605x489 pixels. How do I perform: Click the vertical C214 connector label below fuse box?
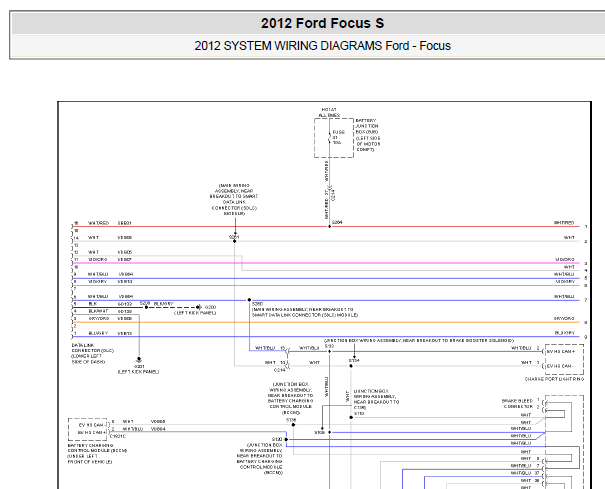pos(333,195)
